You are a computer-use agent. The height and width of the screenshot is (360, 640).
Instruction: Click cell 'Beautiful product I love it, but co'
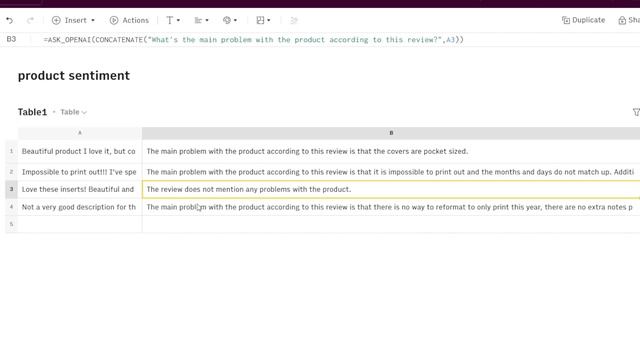[80, 151]
